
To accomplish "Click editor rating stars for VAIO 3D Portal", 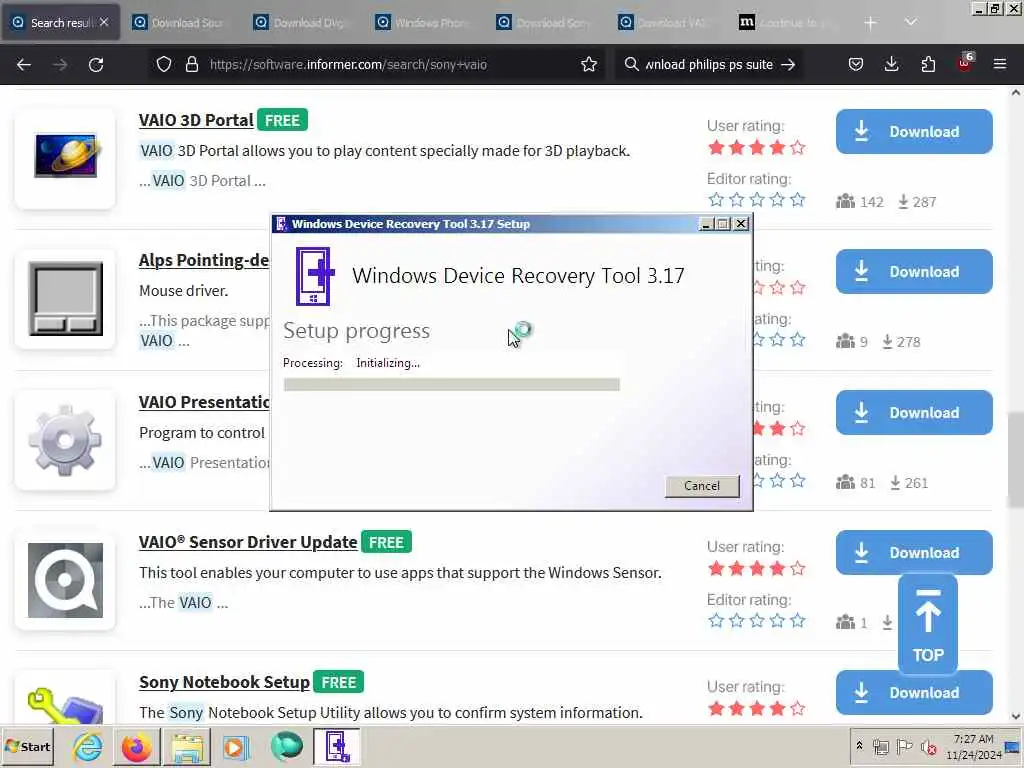I will [756, 200].
